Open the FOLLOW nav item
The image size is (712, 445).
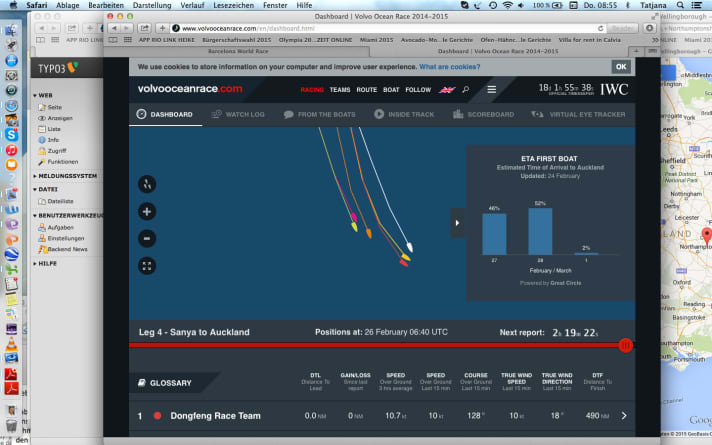tap(418, 90)
